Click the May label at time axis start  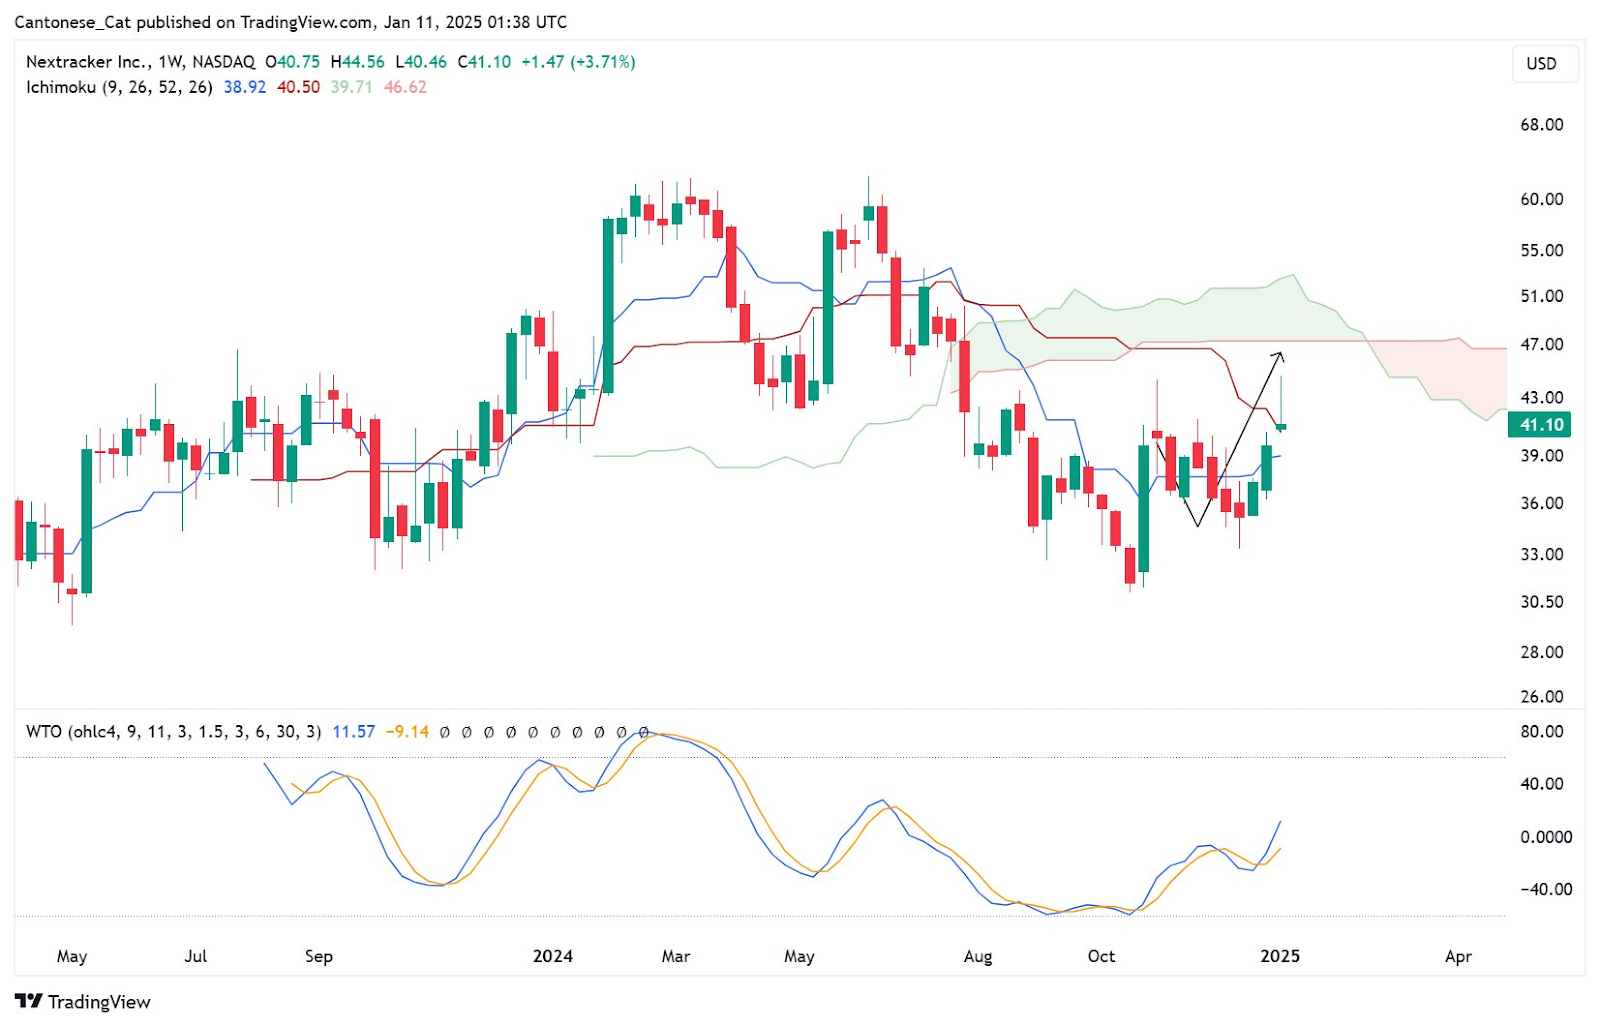point(72,956)
